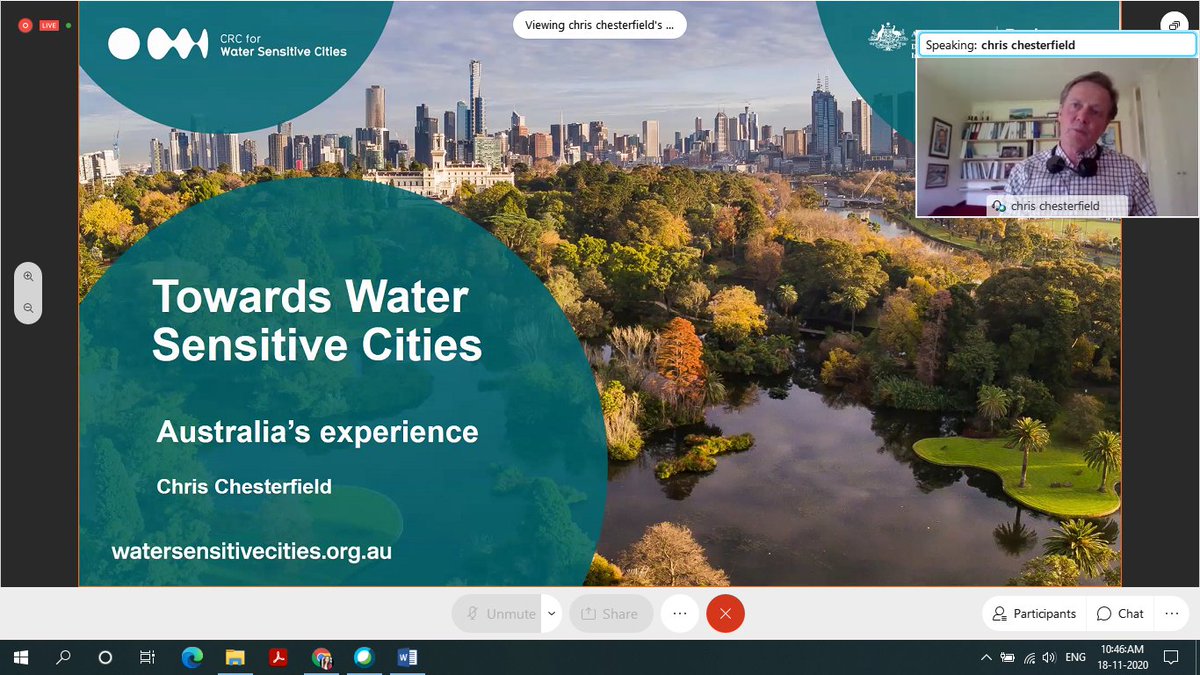The width and height of the screenshot is (1200, 675).
Task: Zoom out of the shared content
Action: pos(28,309)
